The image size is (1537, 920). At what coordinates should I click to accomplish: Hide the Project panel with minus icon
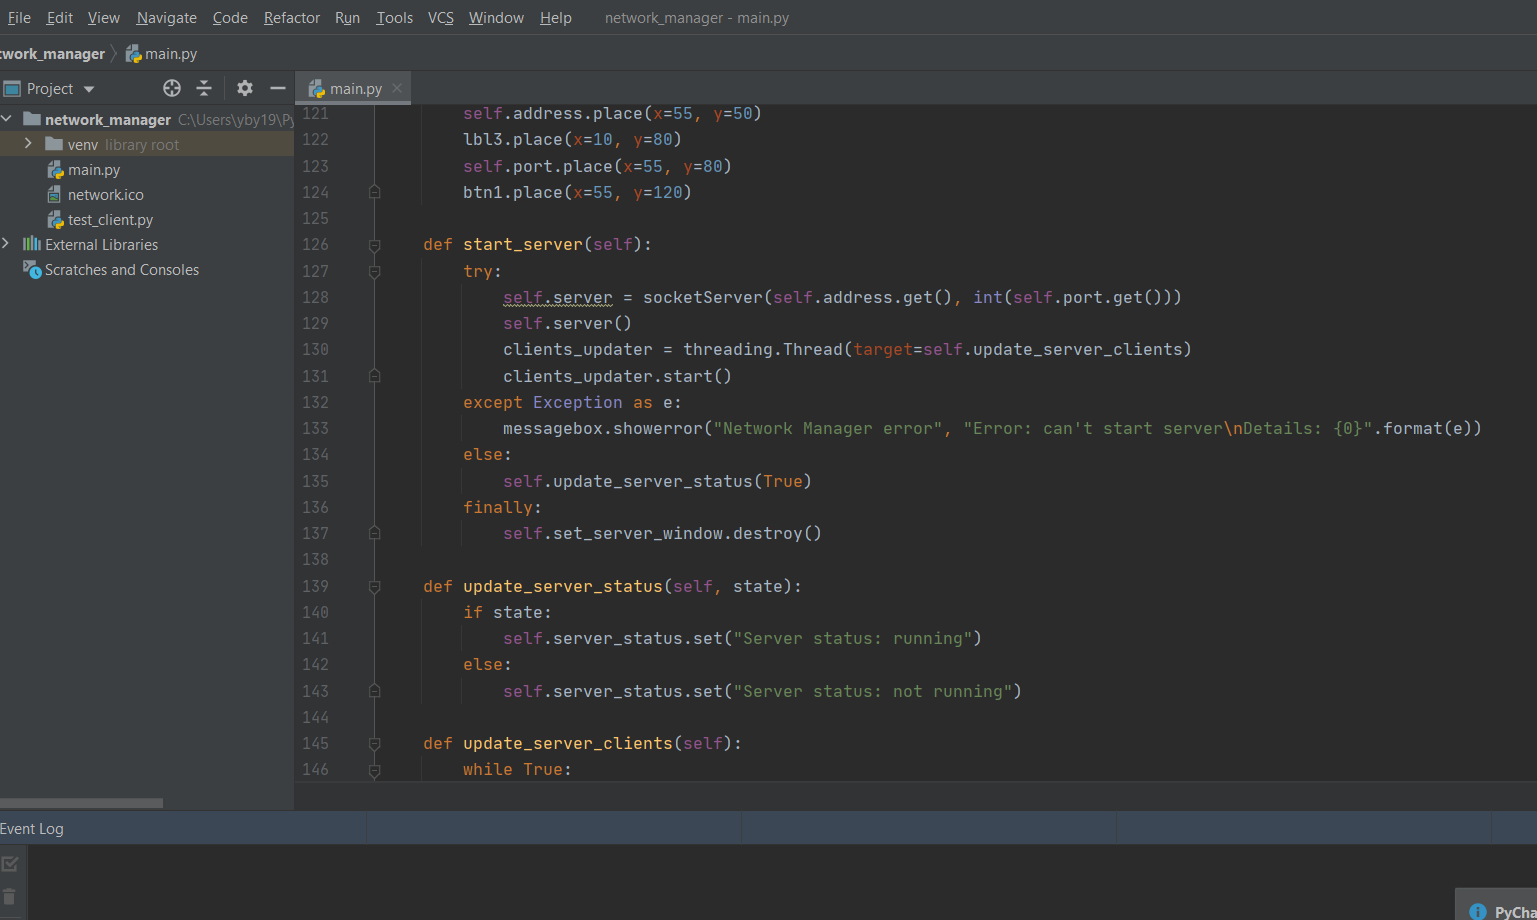278,88
